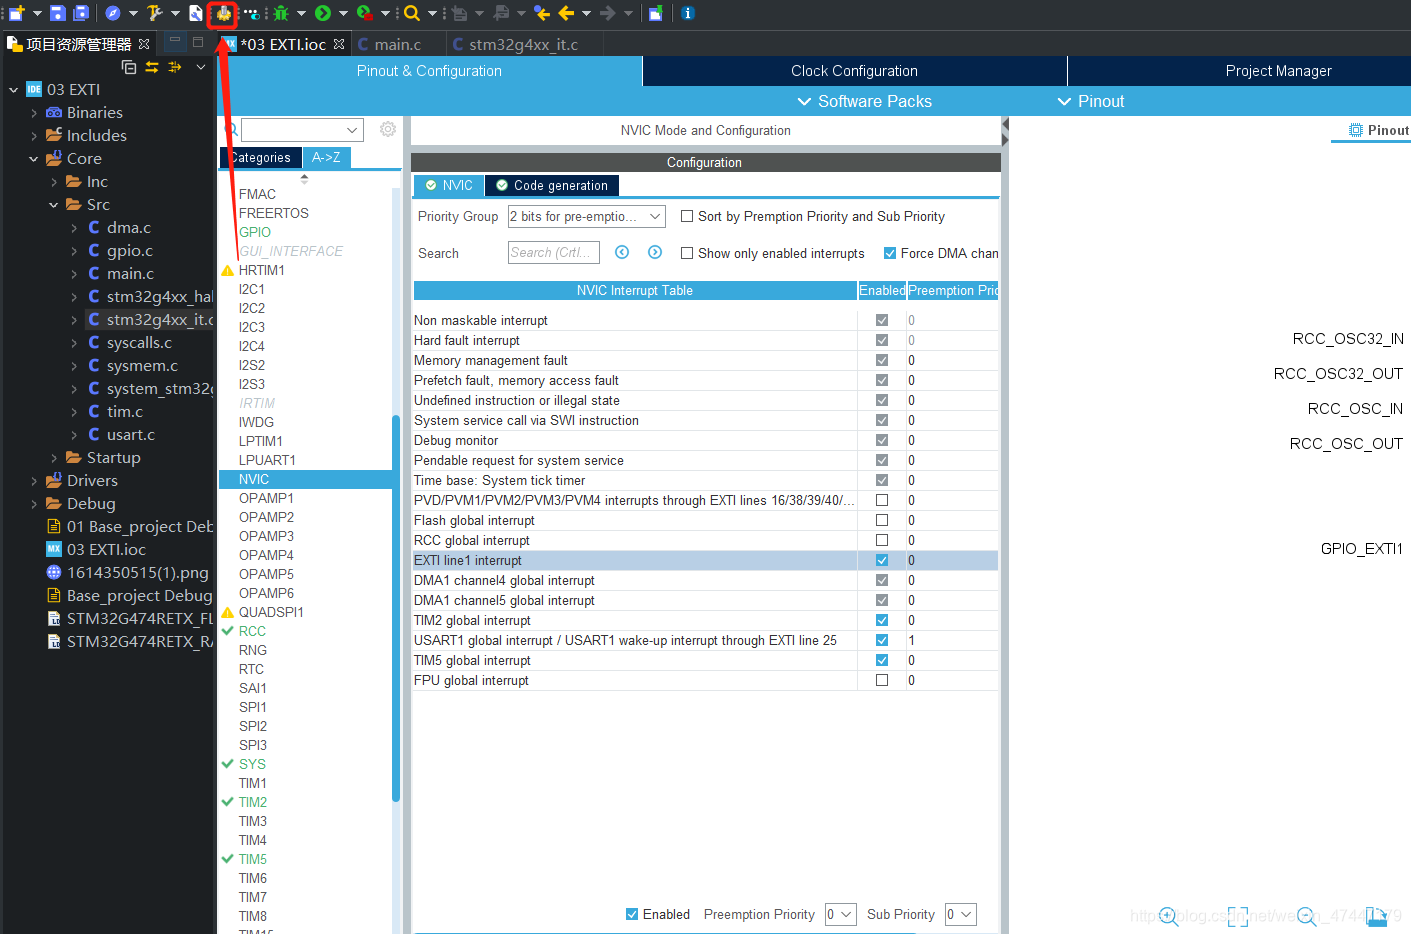Toggle Force DMA channels checkbox
This screenshot has height=934, width=1411.
click(890, 253)
